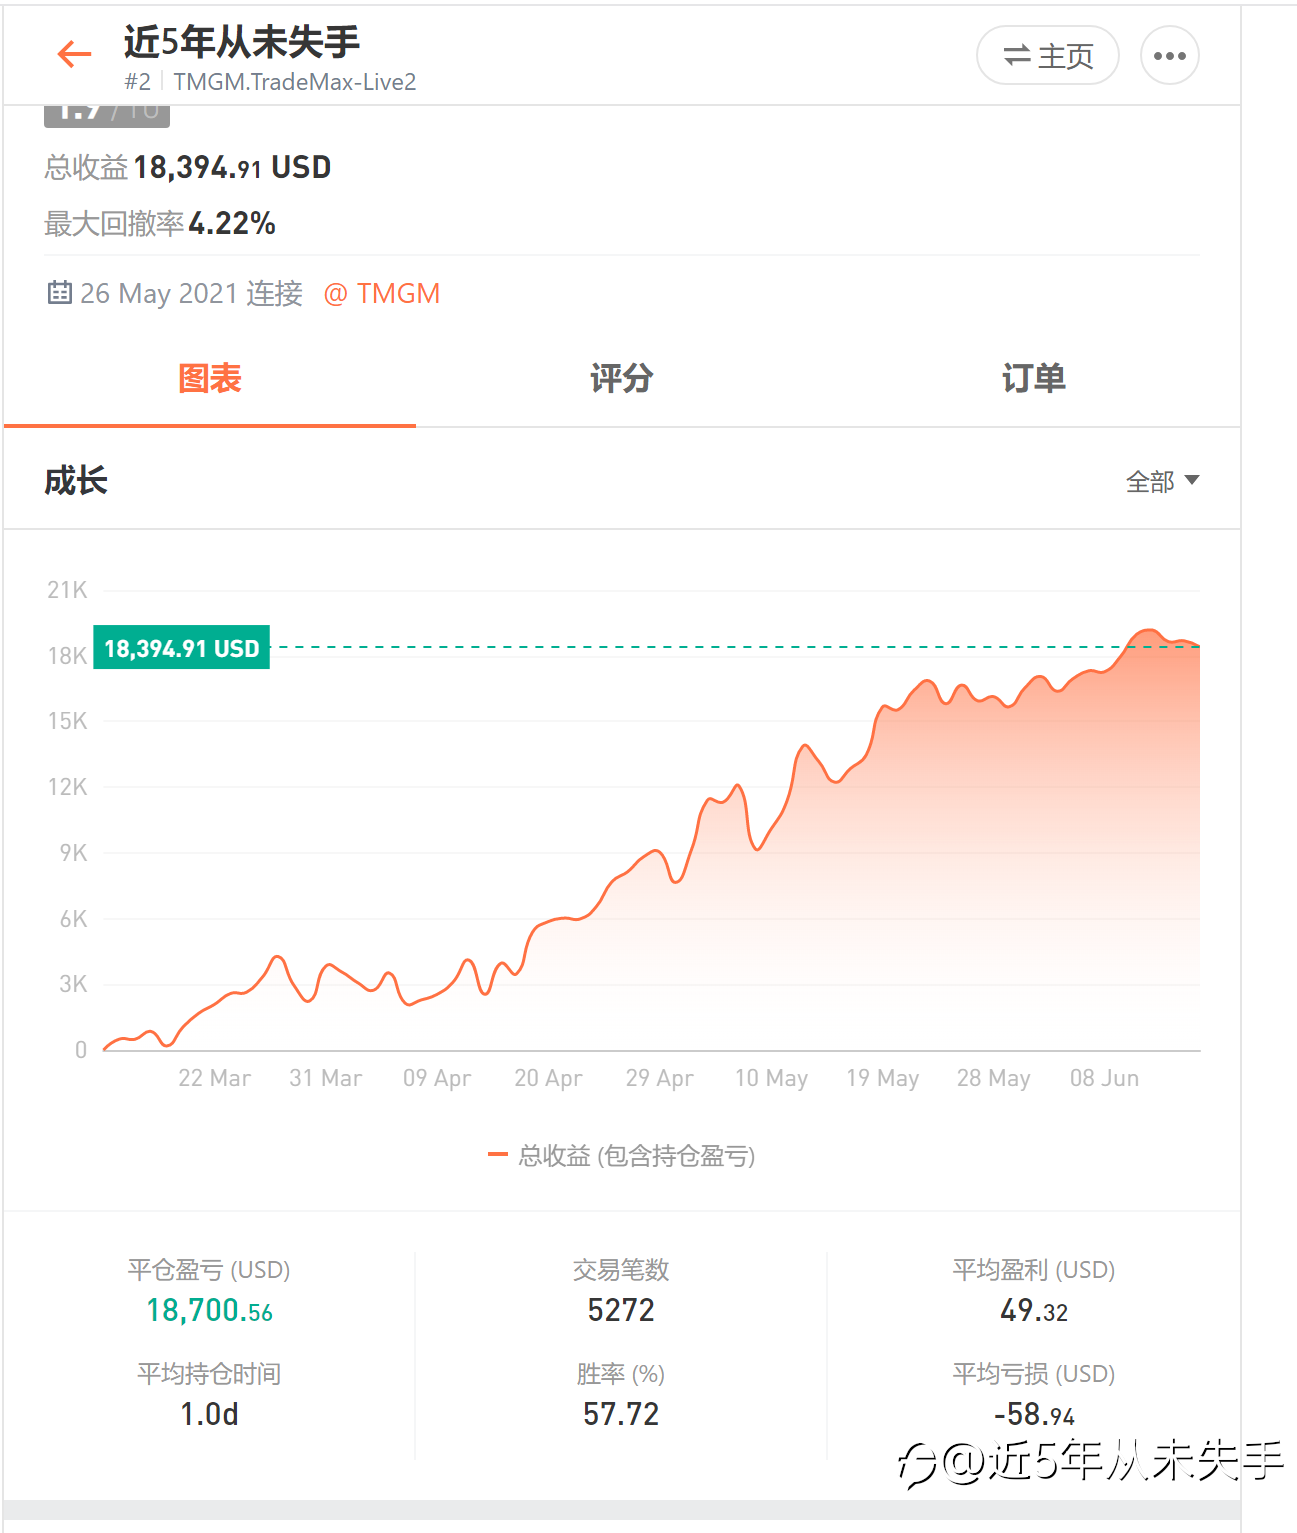Click the 主页 button
The height and width of the screenshot is (1533, 1297).
[x=1047, y=55]
